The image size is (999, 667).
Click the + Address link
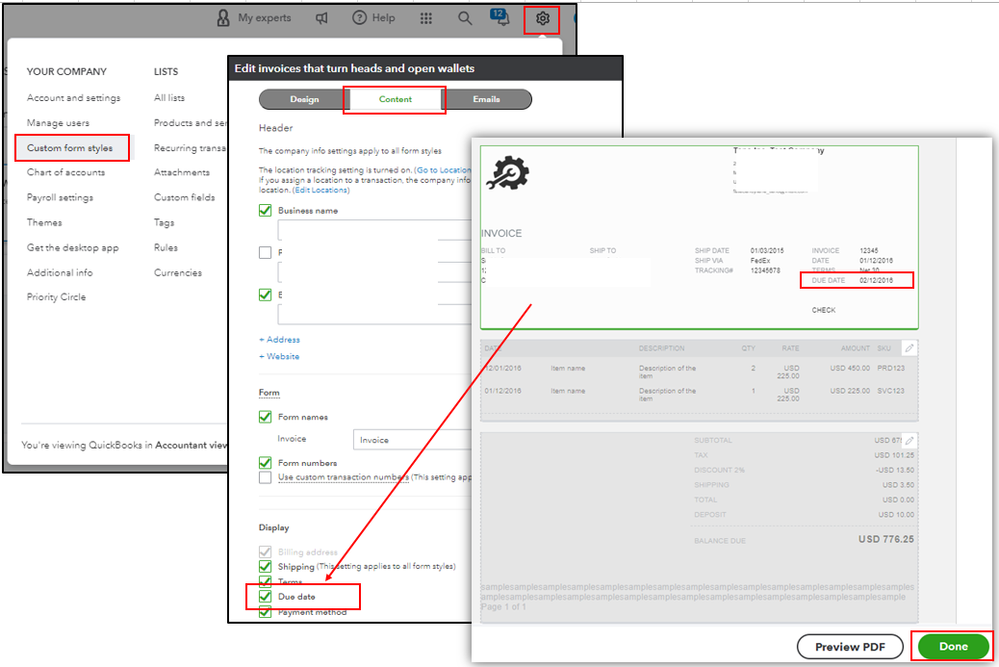click(x=279, y=340)
